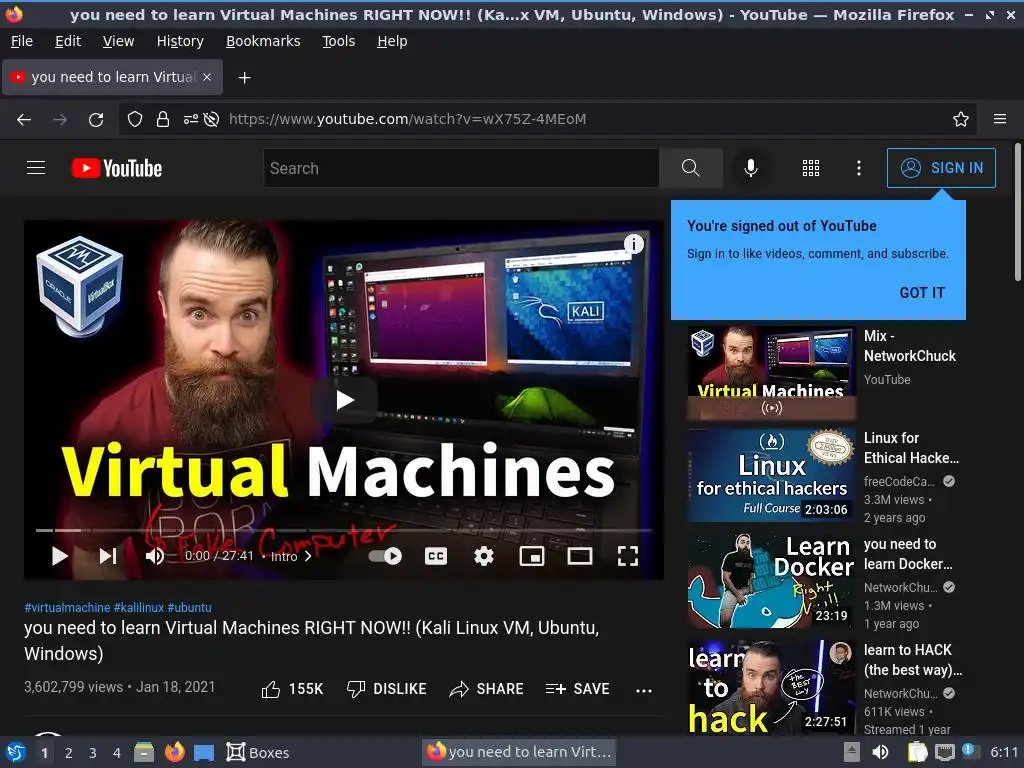Open the start menu icon in taskbar
The width and height of the screenshot is (1024, 768).
coord(16,752)
